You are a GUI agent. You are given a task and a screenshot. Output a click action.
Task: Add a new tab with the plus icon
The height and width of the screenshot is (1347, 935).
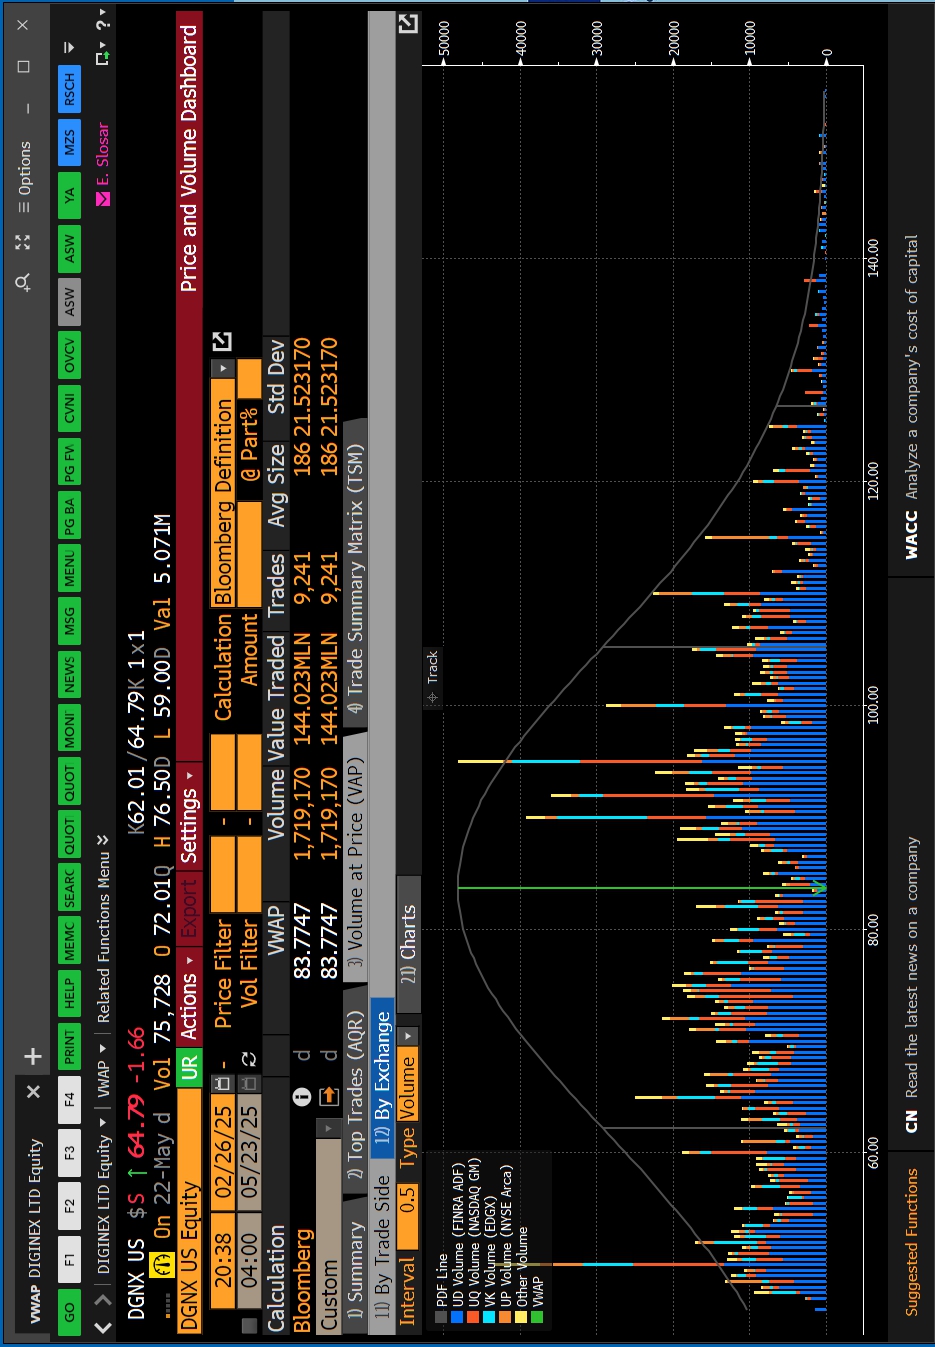[x=33, y=1056]
